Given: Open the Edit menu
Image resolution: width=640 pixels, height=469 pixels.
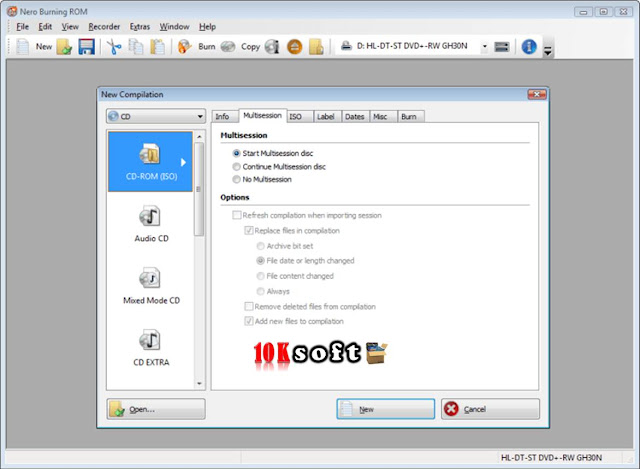Looking at the screenshot, I should [x=45, y=27].
